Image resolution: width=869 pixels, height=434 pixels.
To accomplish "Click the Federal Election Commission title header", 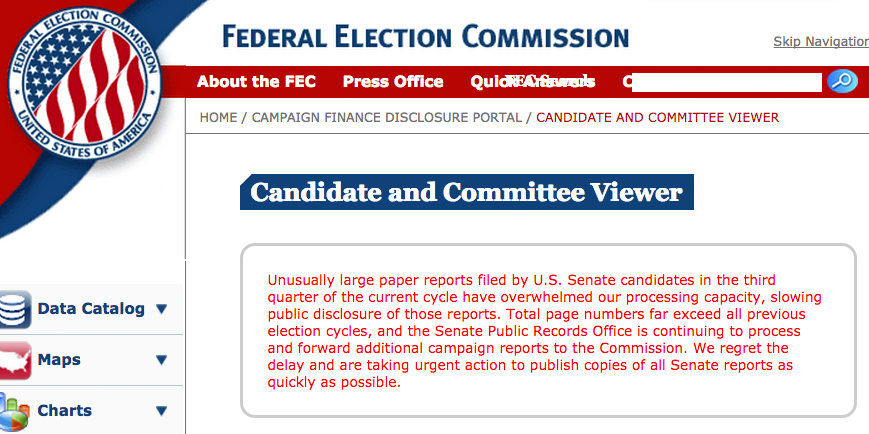I will click(426, 37).
